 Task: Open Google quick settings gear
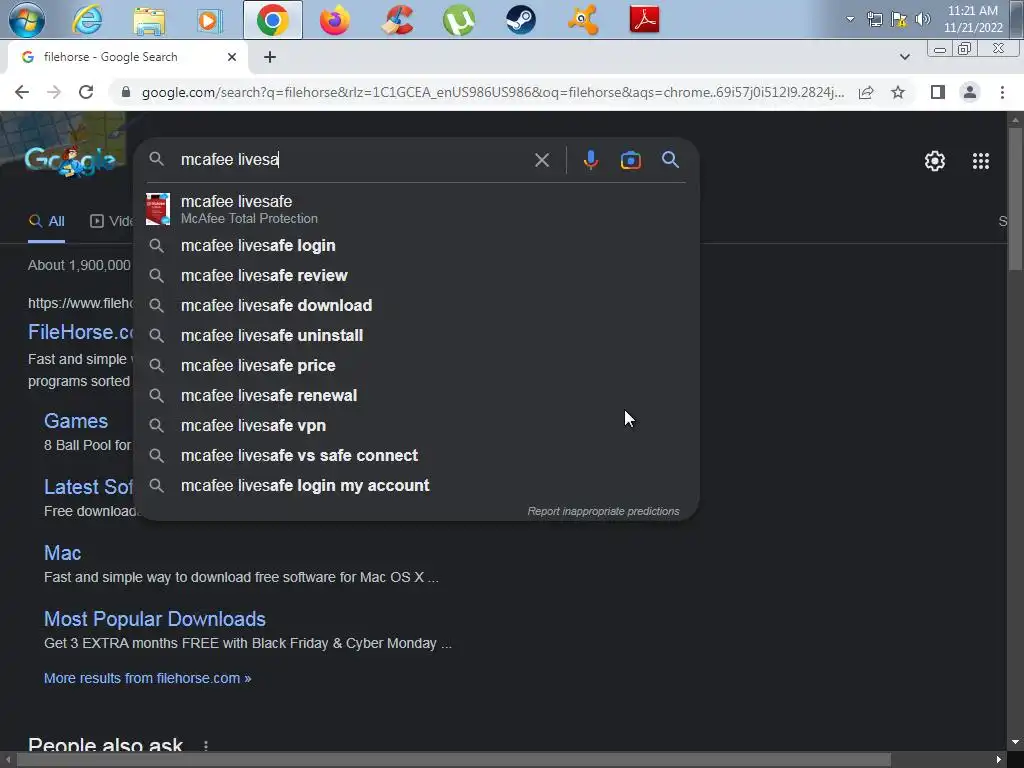pos(935,161)
